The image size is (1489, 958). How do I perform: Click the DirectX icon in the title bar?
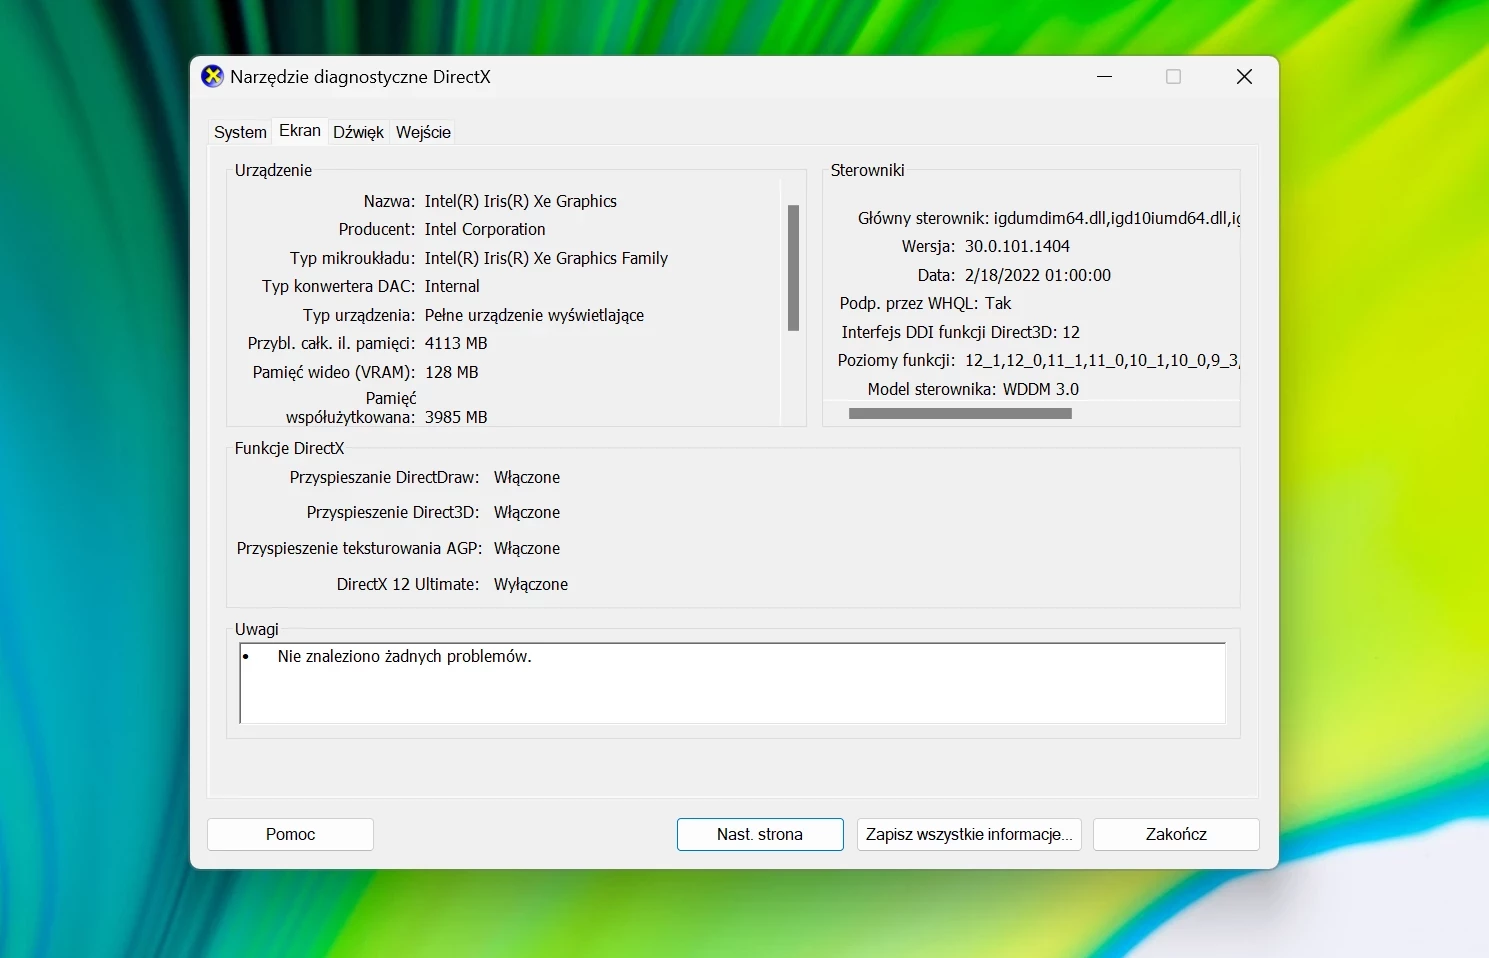pos(212,77)
